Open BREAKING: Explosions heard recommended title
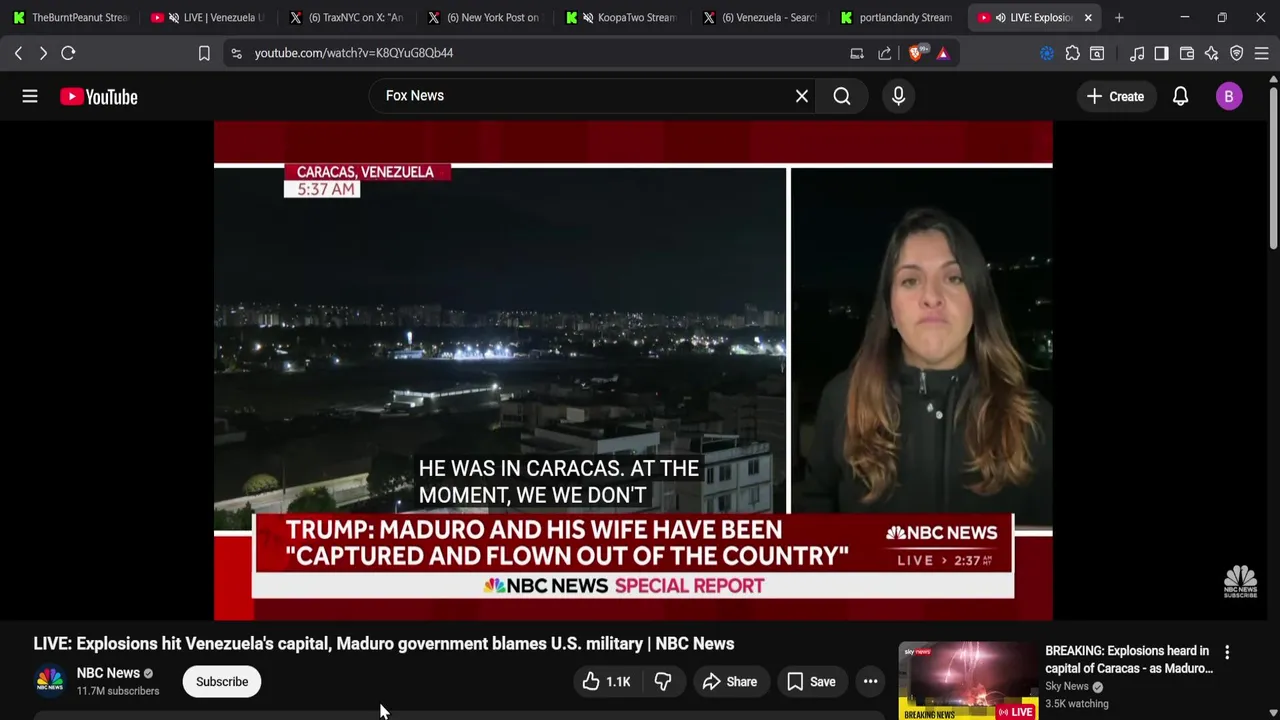 1129,659
